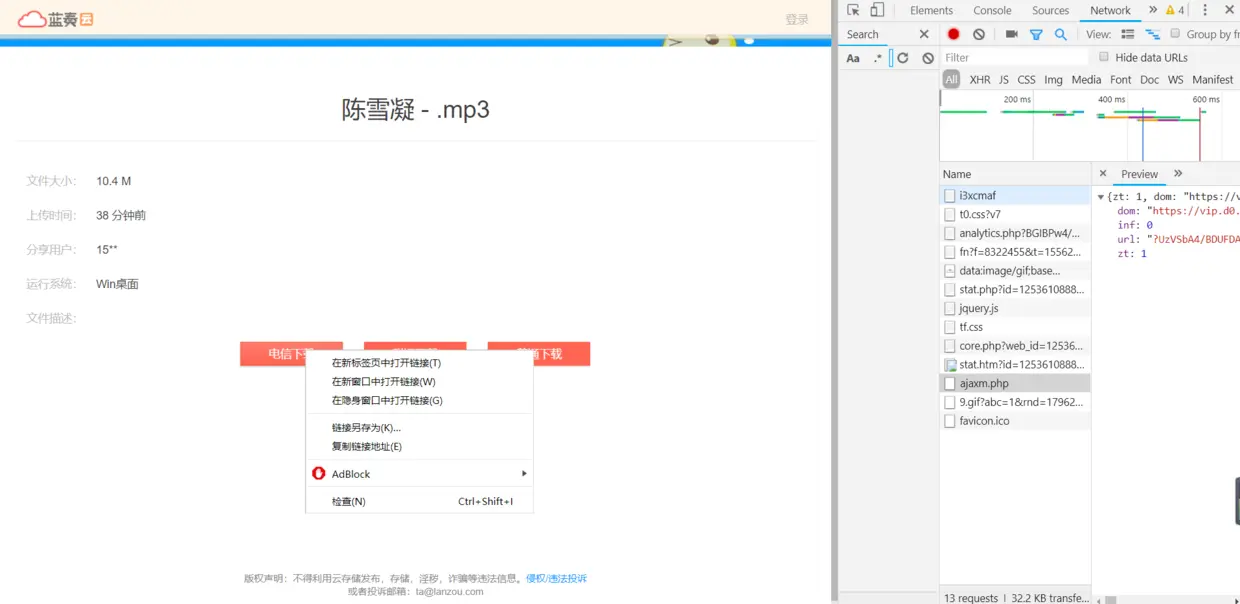Filter requests by CSS type
This screenshot has width=1240, height=604.
tap(1026, 79)
